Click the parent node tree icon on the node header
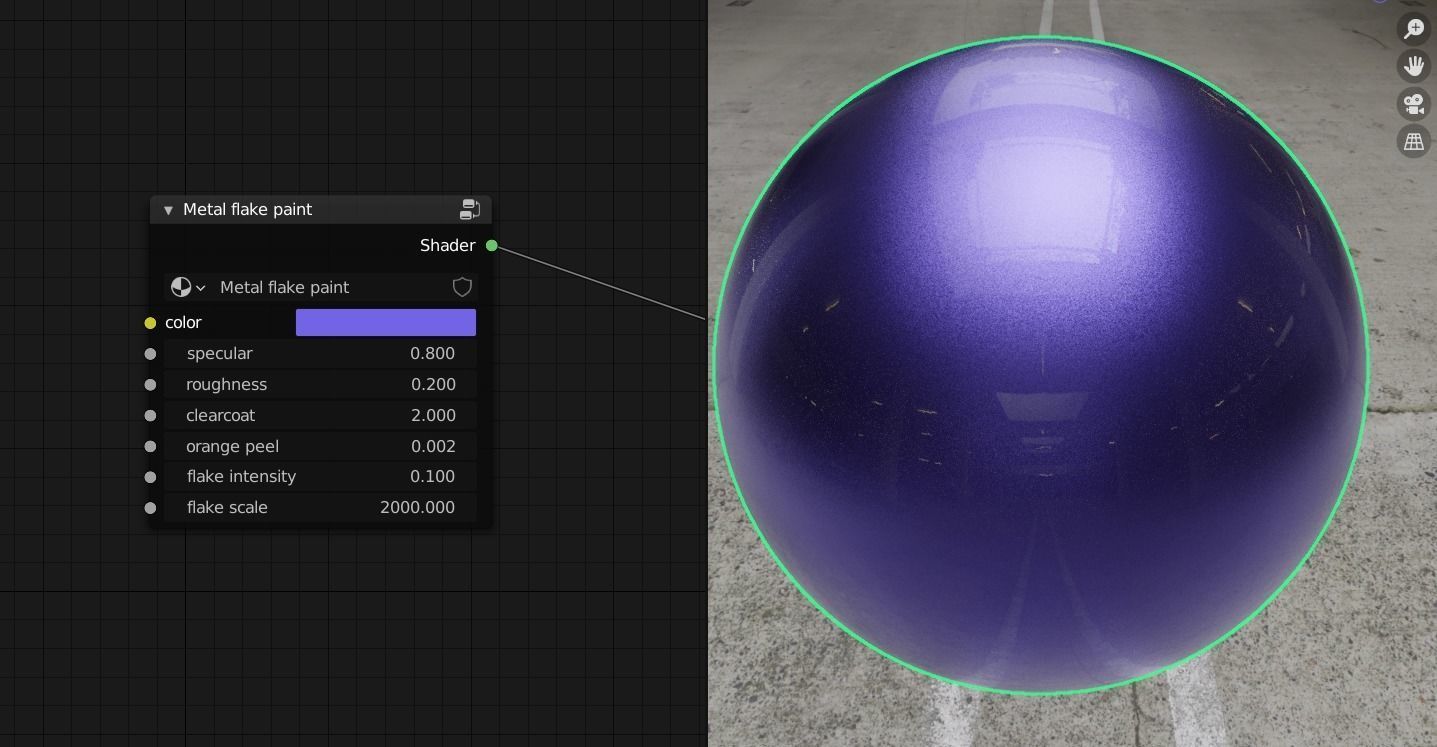Screen dimensions: 1437x747 coord(469,209)
